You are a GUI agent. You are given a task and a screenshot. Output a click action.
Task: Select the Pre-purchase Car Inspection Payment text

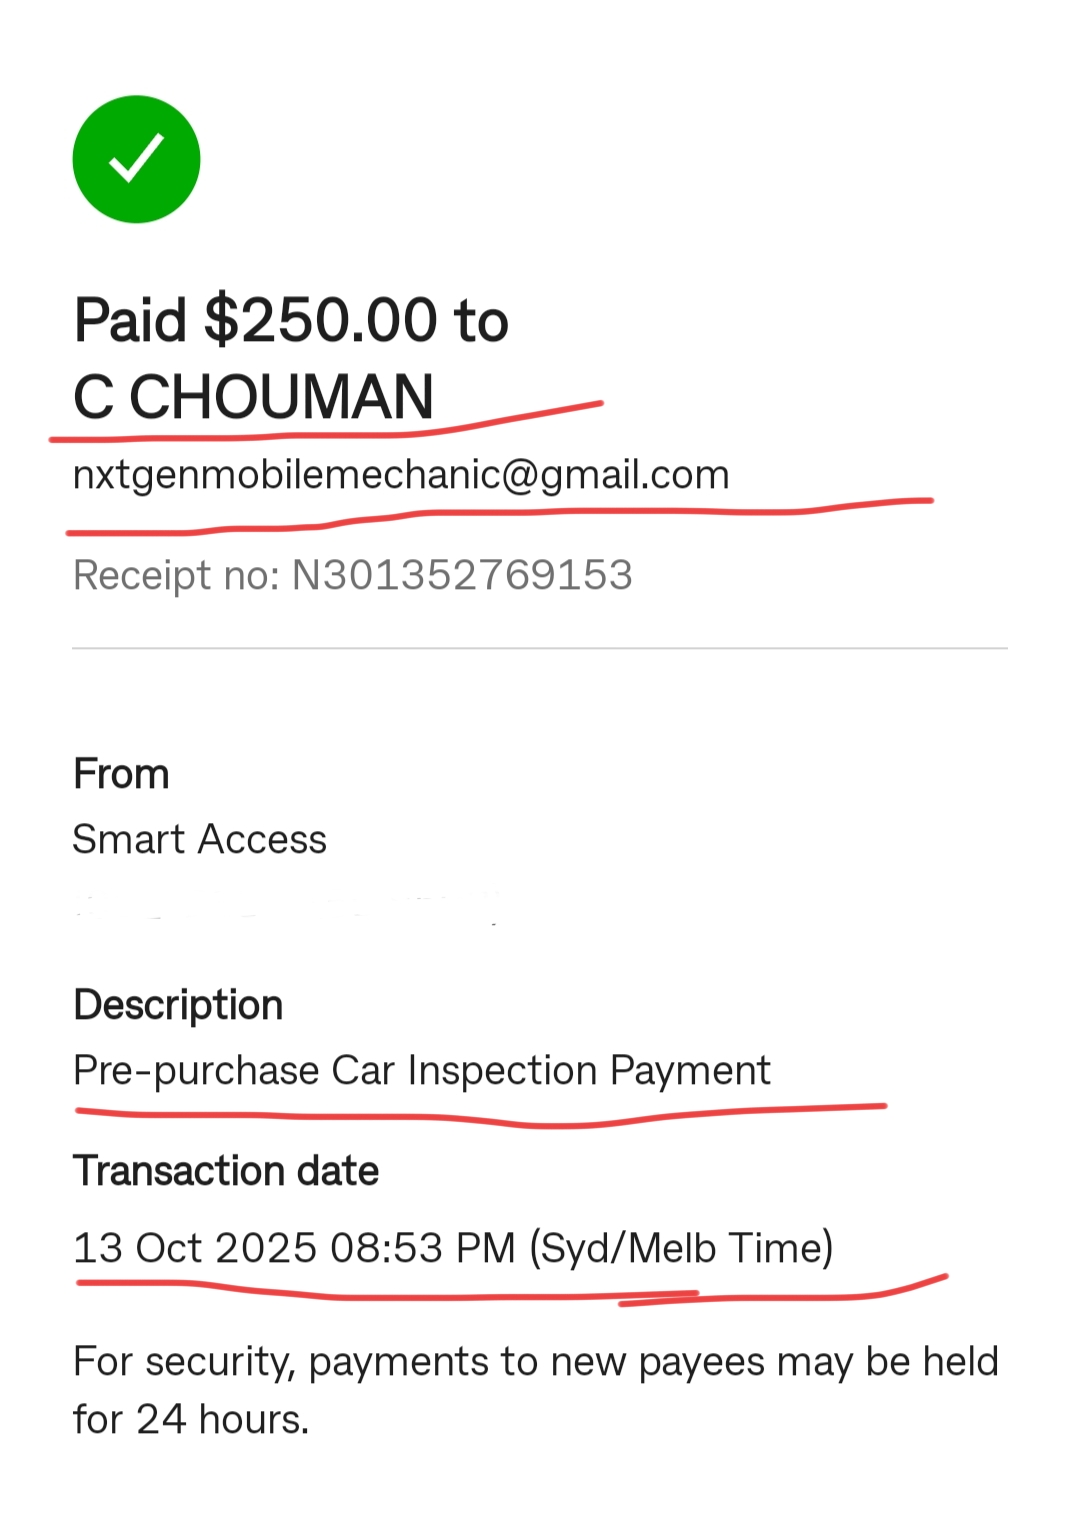pos(421,1071)
